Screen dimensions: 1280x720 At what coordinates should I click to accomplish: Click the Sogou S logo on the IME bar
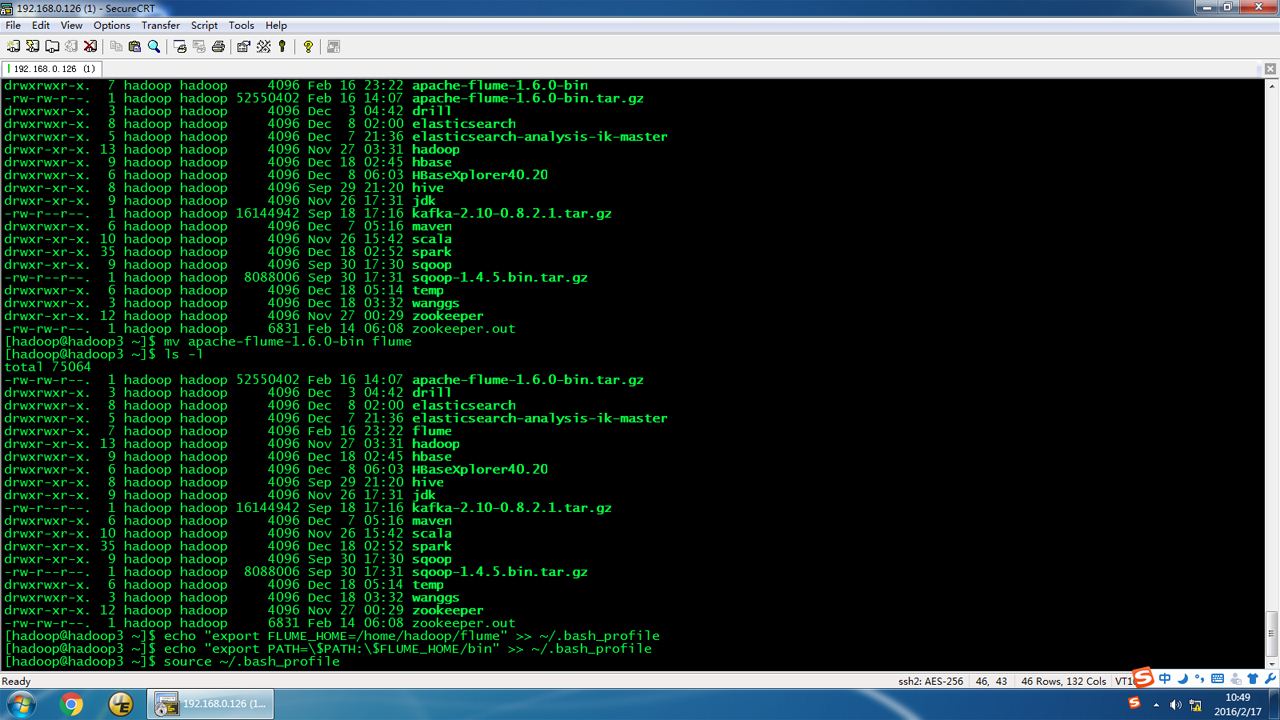[x=1143, y=677]
